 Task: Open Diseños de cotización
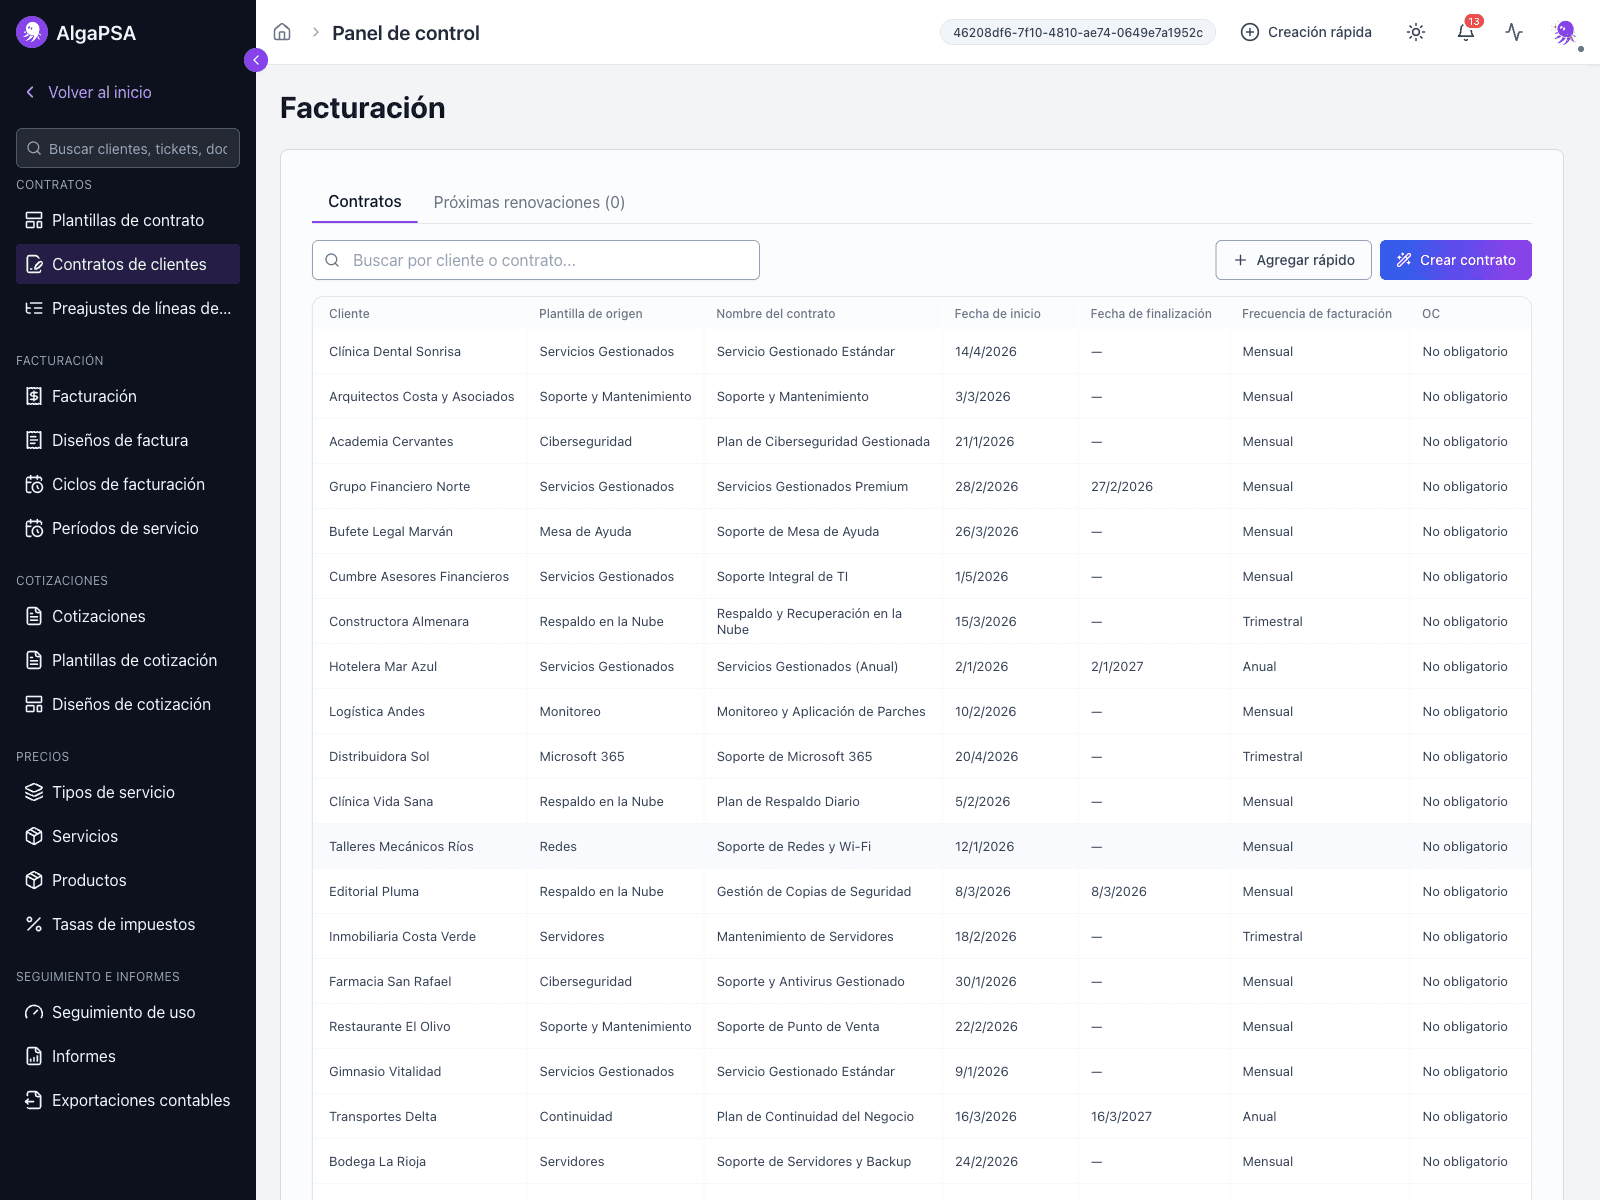(x=128, y=704)
